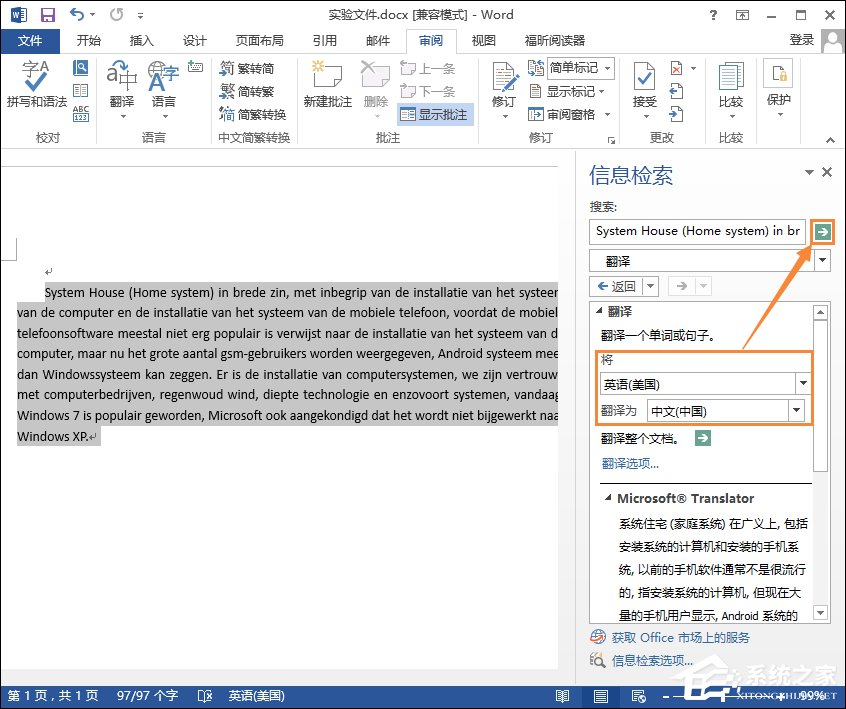Run 拼写和语法 spelling and grammar check
The image size is (846, 709).
[37, 85]
